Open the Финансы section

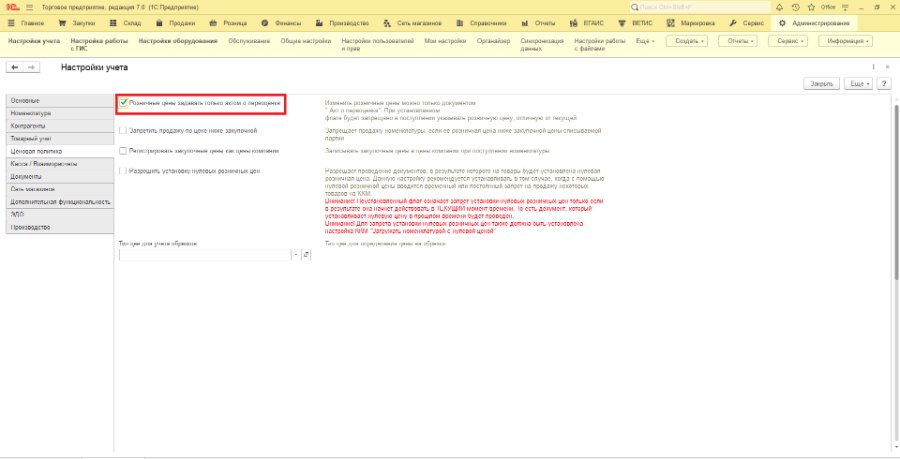281,23
